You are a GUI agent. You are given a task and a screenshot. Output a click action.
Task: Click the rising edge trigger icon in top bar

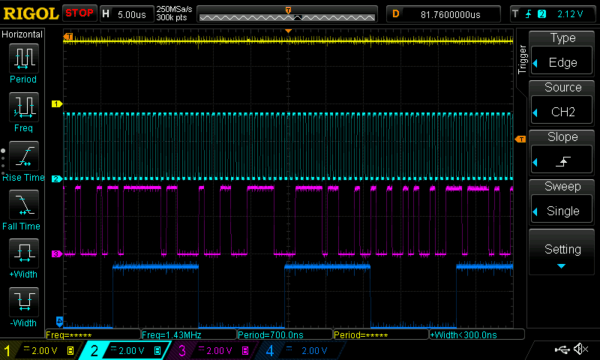pos(528,14)
